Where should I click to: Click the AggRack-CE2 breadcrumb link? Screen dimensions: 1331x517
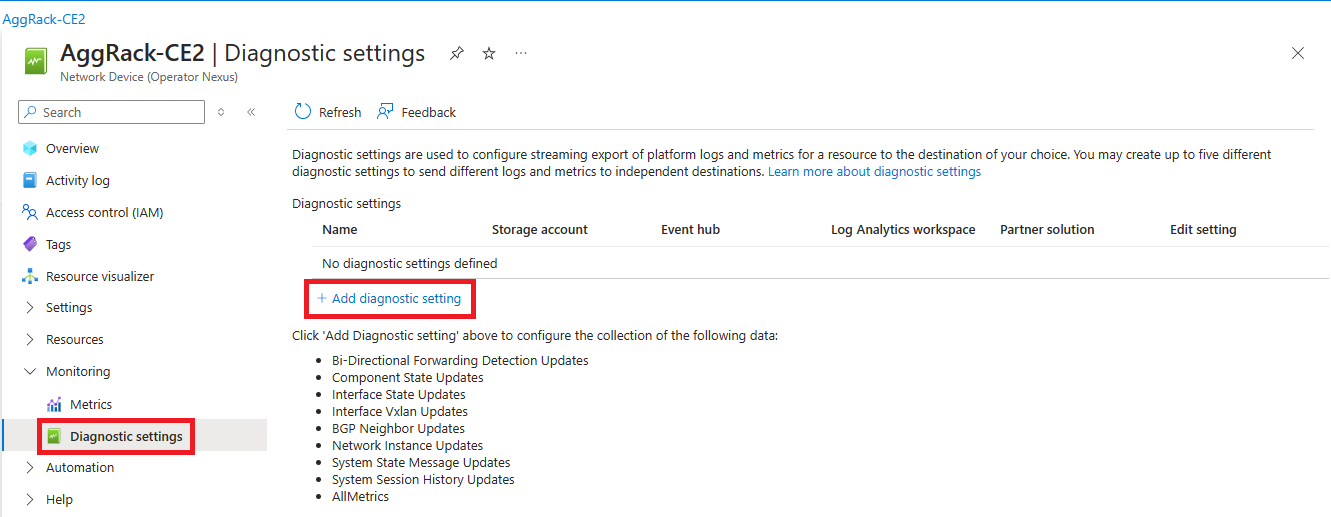tap(44, 19)
